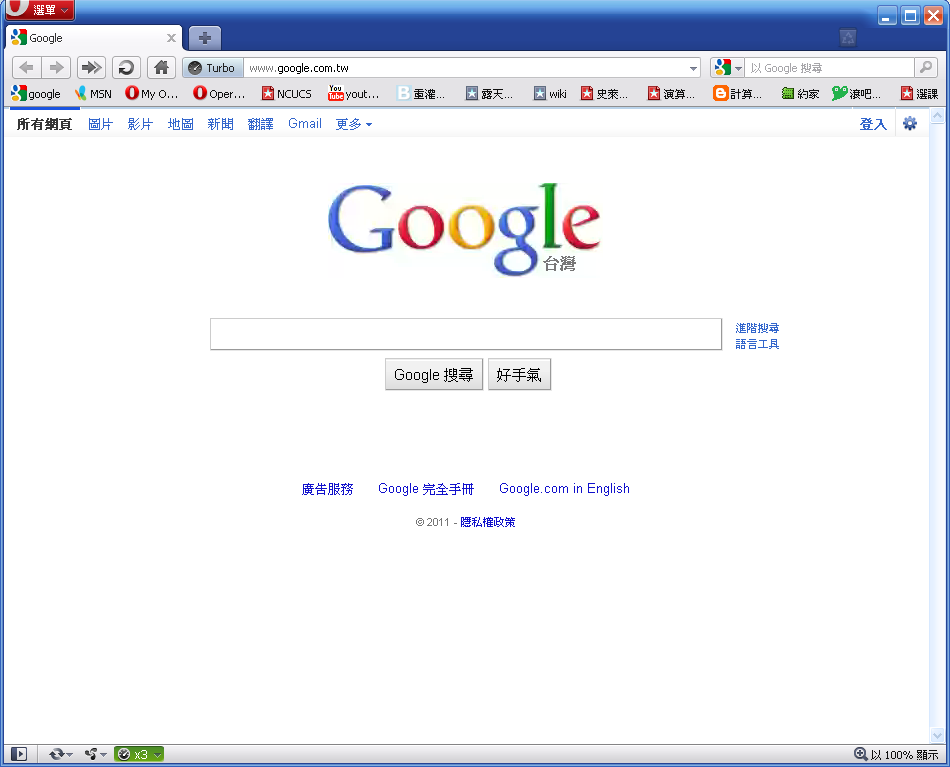Image resolution: width=950 pixels, height=767 pixels.
Task: Open the MSN bookmark
Action: coord(93,93)
